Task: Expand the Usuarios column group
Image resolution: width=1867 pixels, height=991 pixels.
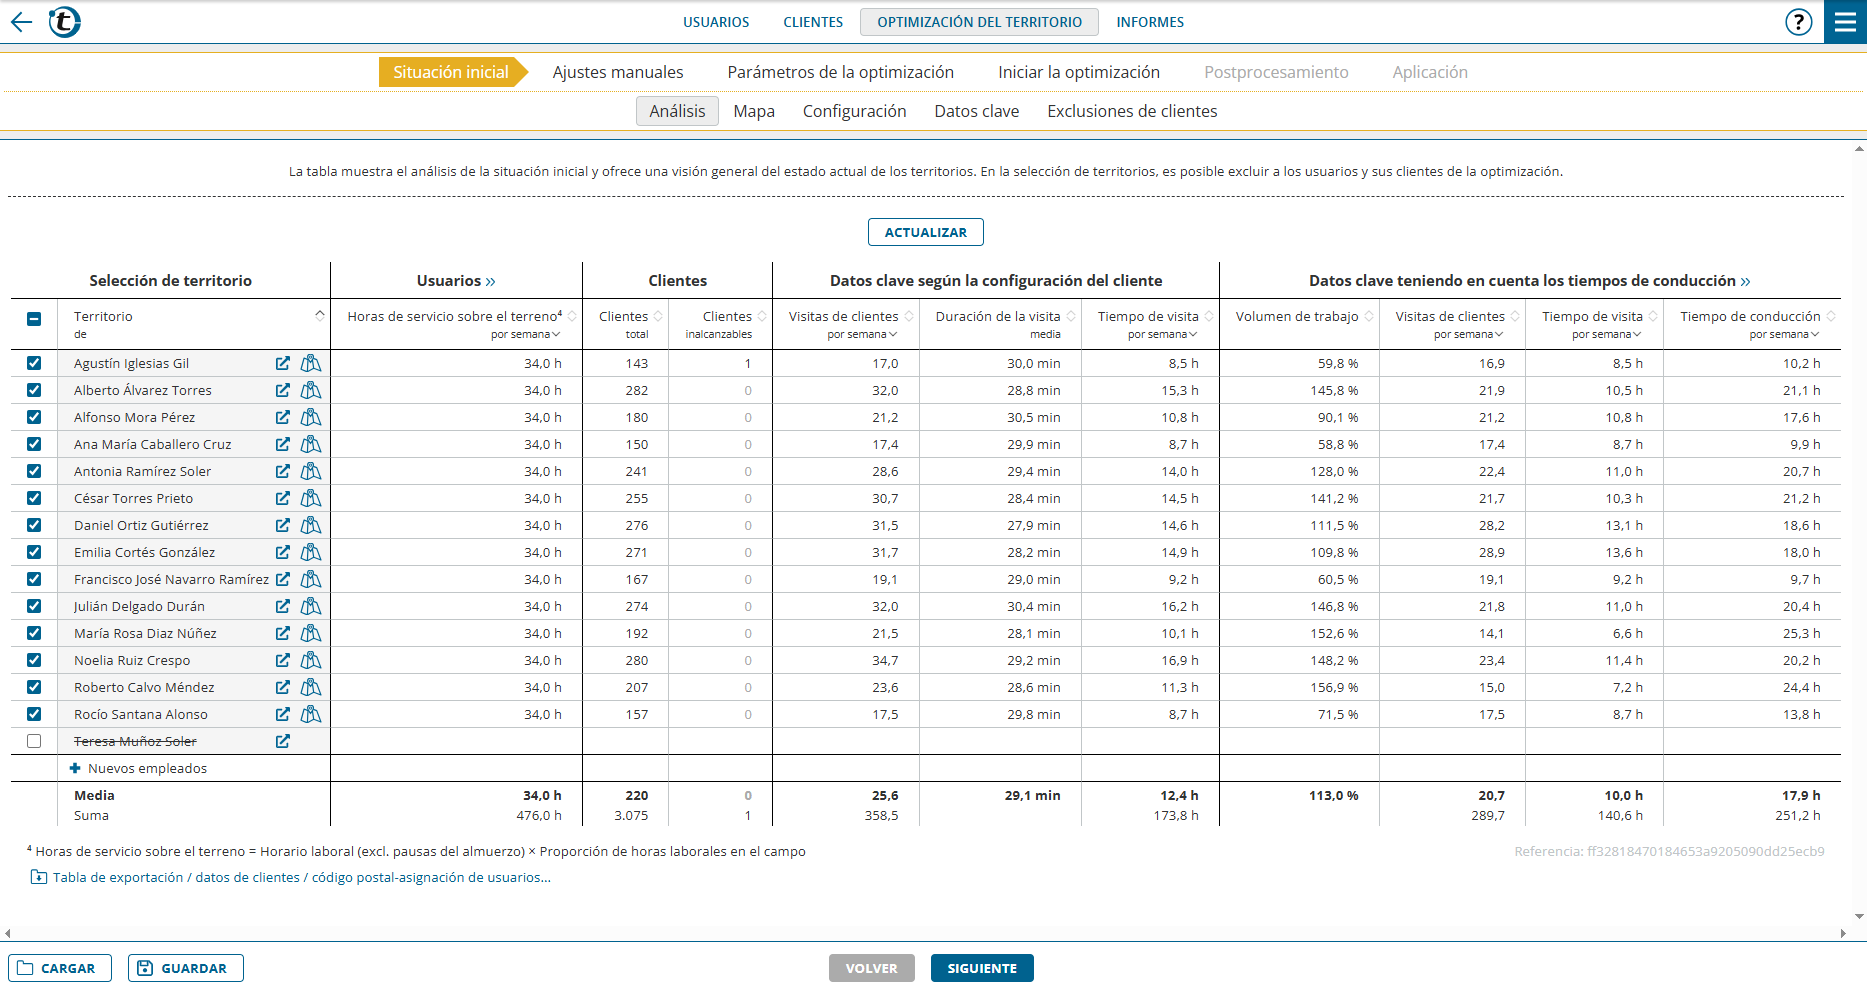Action: [x=490, y=282]
